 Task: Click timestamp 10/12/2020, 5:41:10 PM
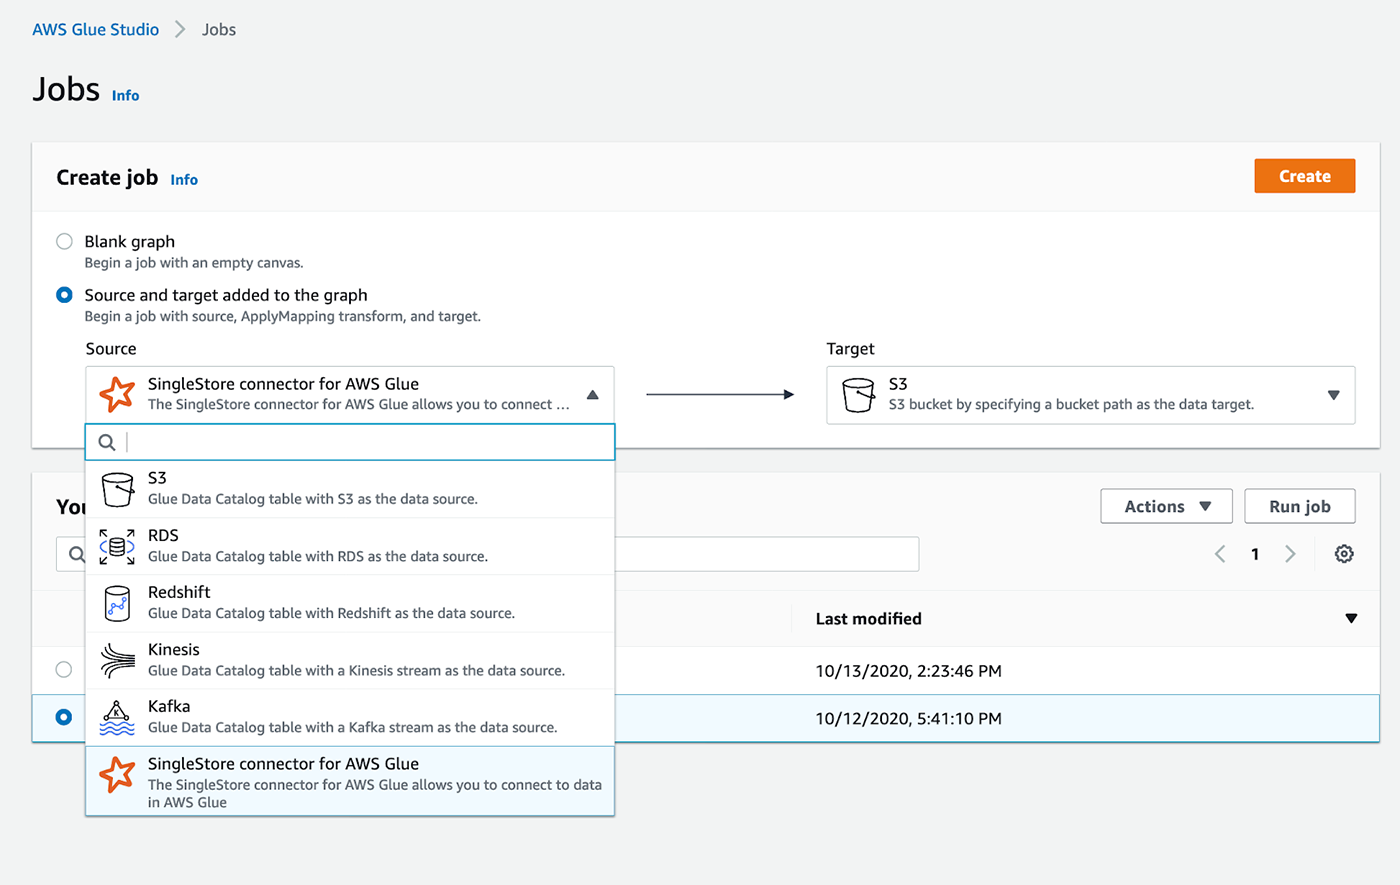(908, 718)
